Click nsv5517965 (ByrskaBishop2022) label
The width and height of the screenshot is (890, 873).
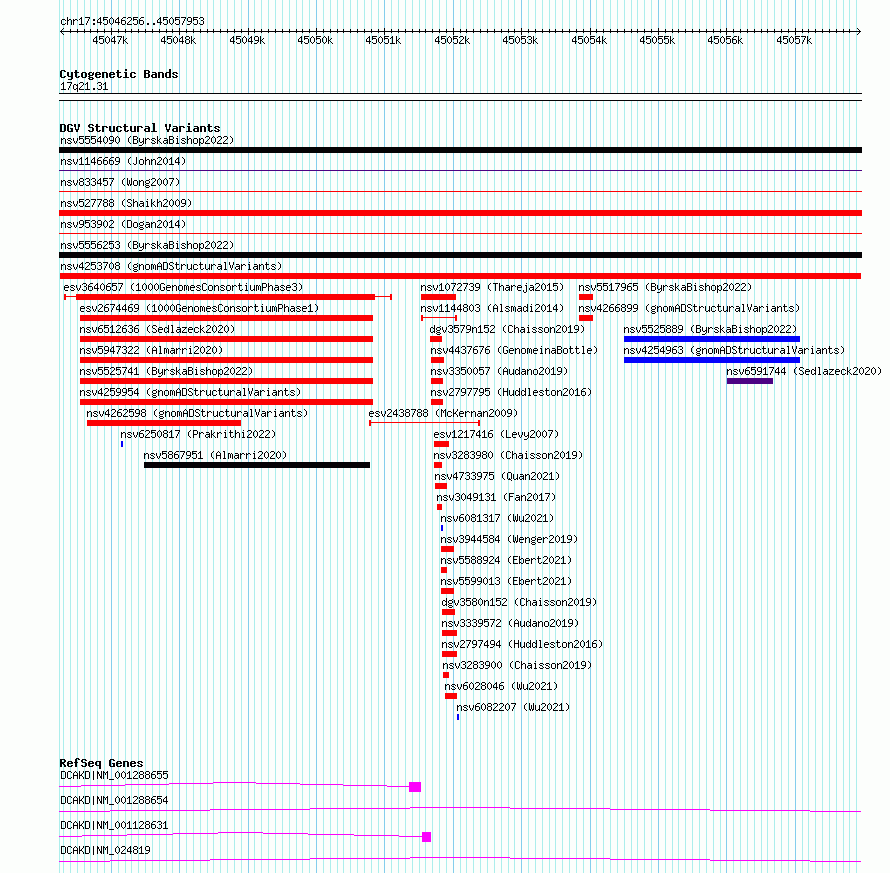click(x=665, y=287)
